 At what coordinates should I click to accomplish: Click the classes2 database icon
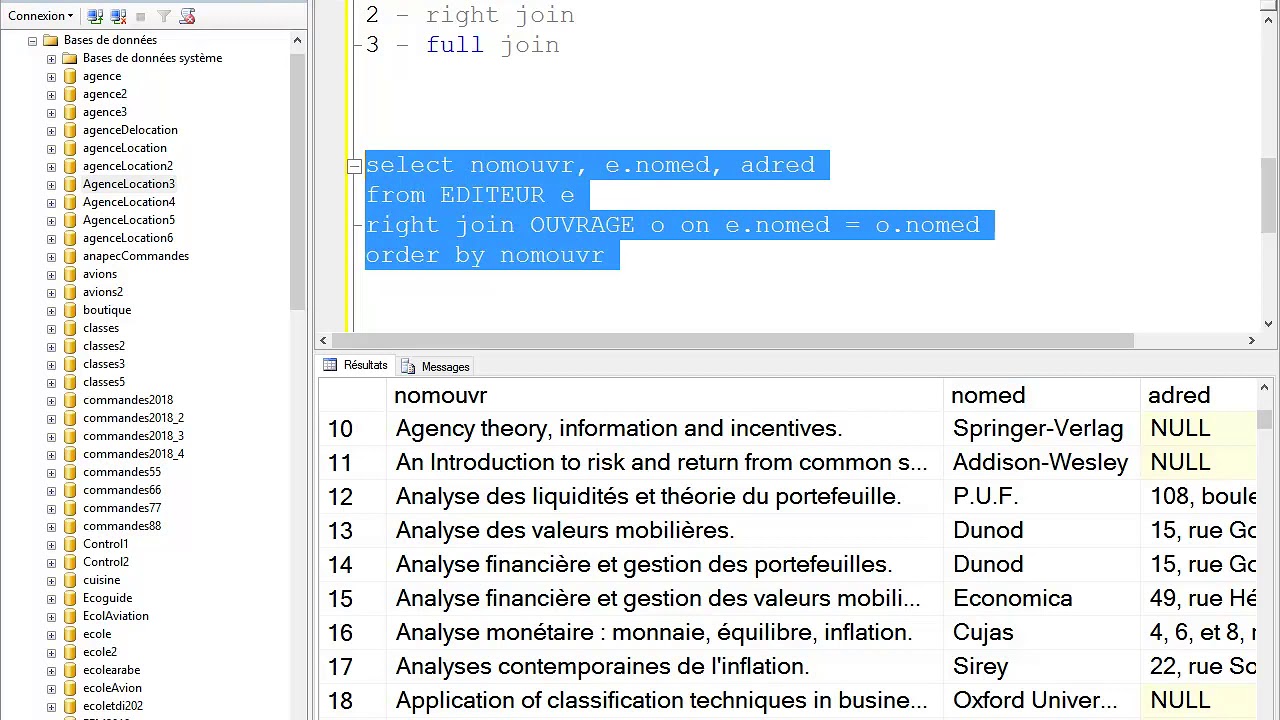pos(69,346)
